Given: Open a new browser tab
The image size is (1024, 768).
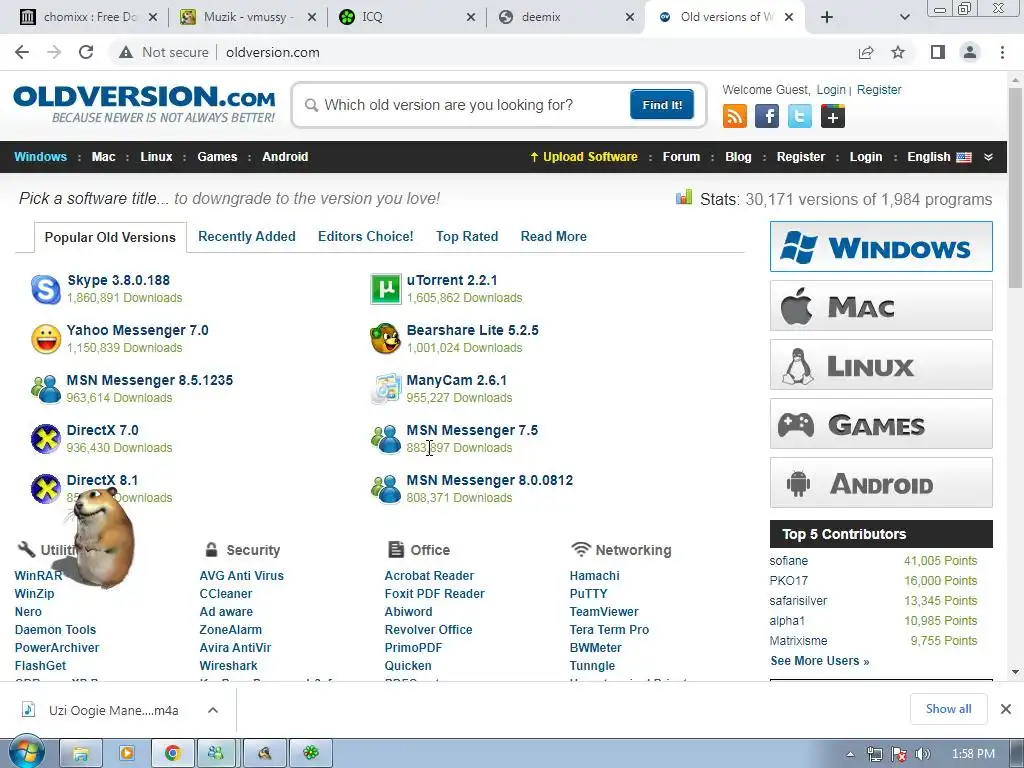Looking at the screenshot, I should click(x=827, y=17).
